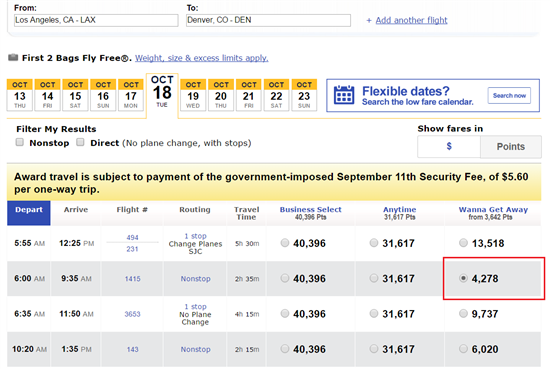
Task: Switch to the Oct 17 Mon date tab
Action: 131,95
